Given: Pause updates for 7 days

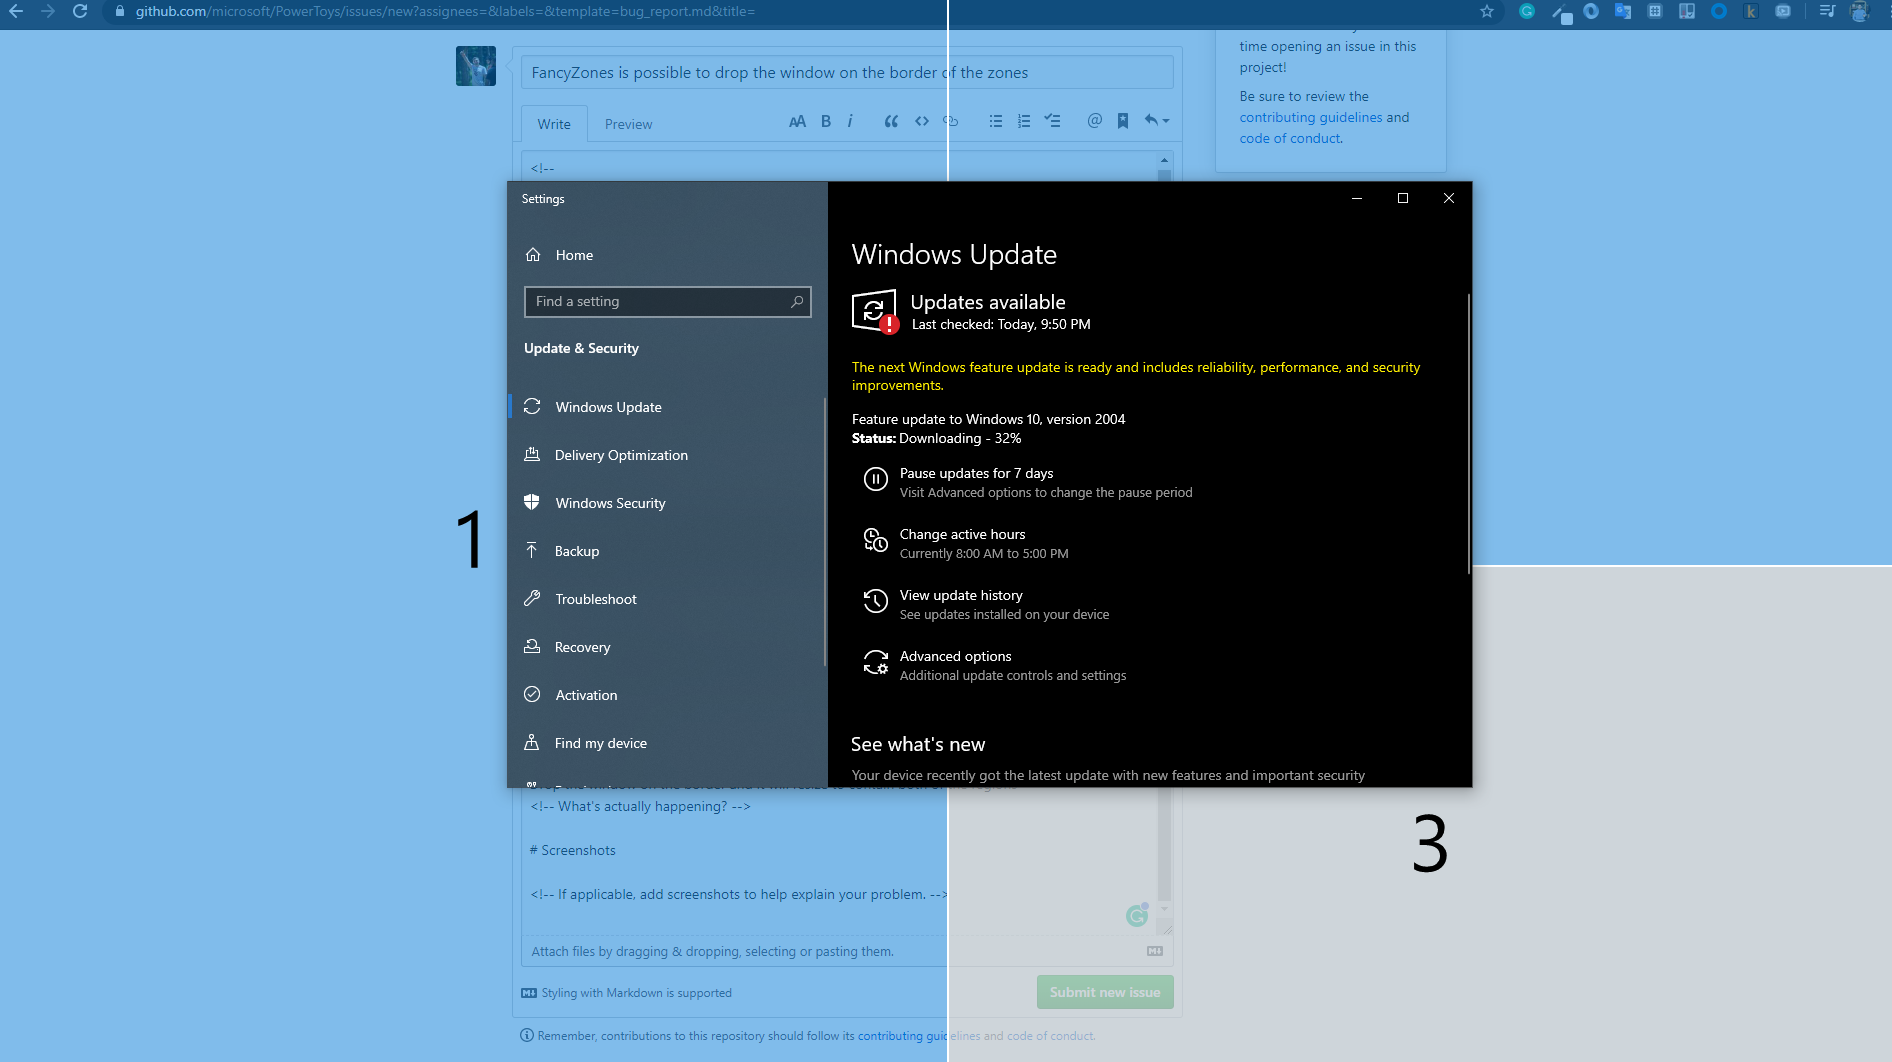Looking at the screenshot, I should pos(975,473).
